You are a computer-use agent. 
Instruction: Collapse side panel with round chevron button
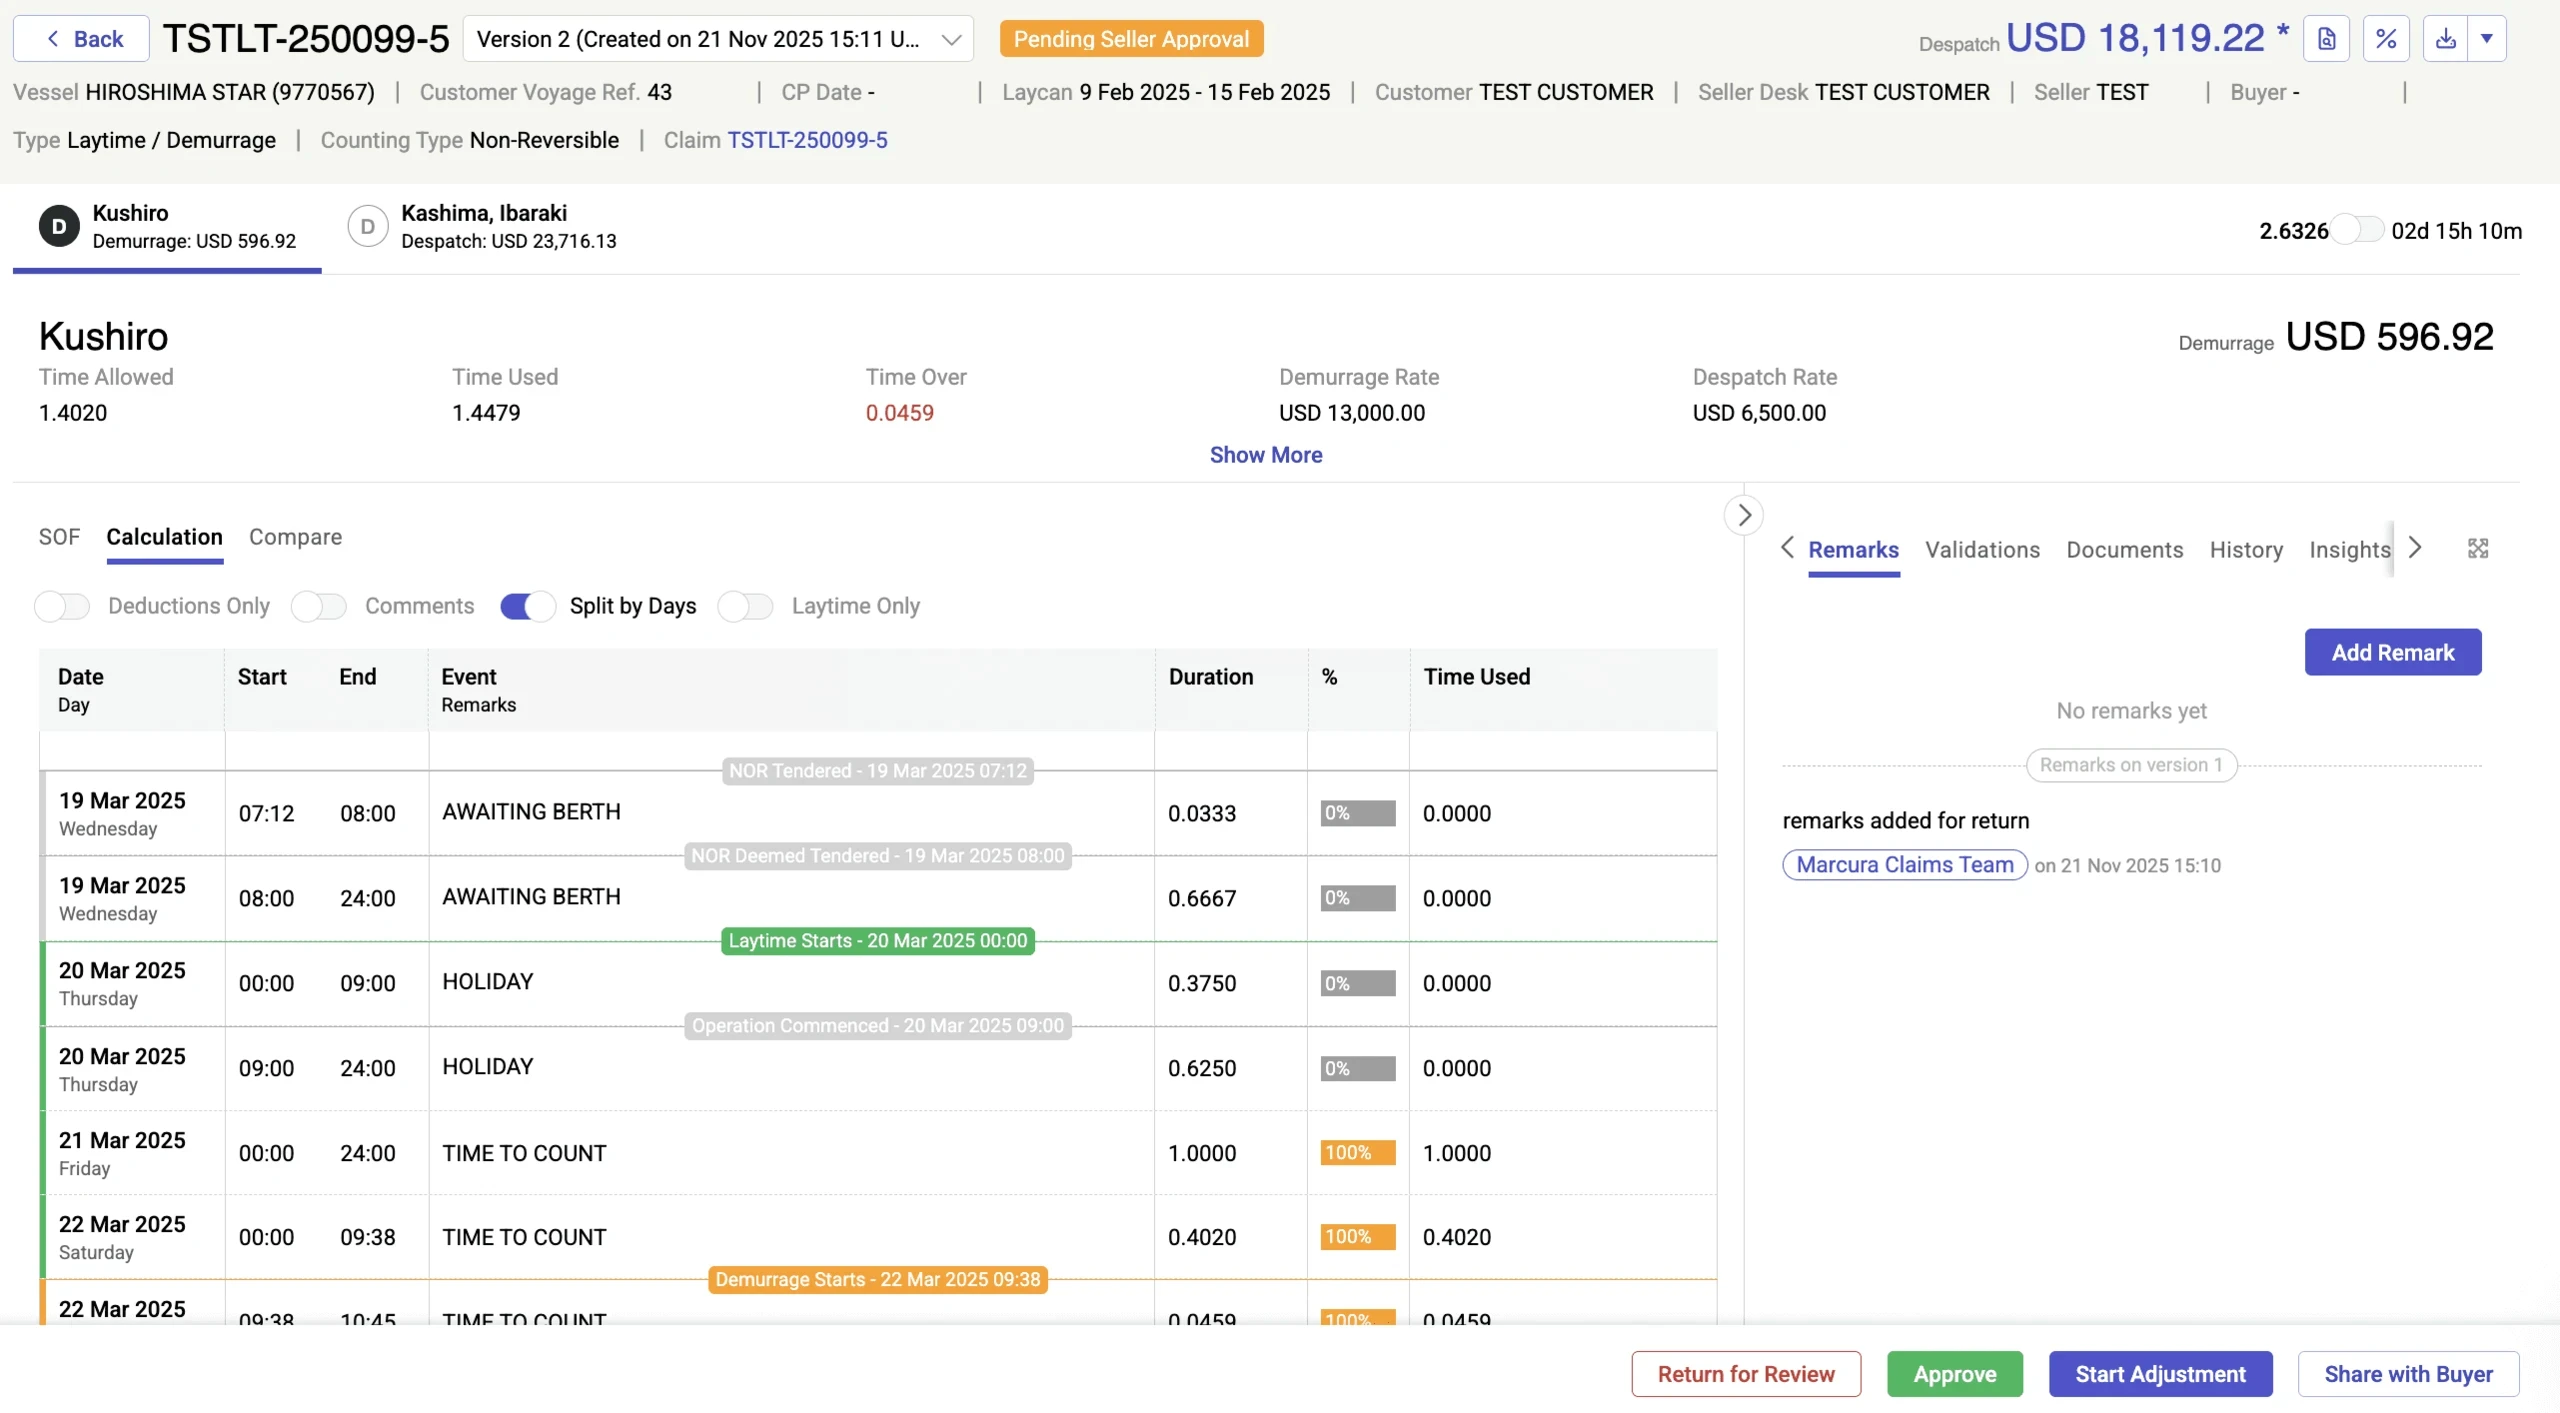click(1744, 515)
